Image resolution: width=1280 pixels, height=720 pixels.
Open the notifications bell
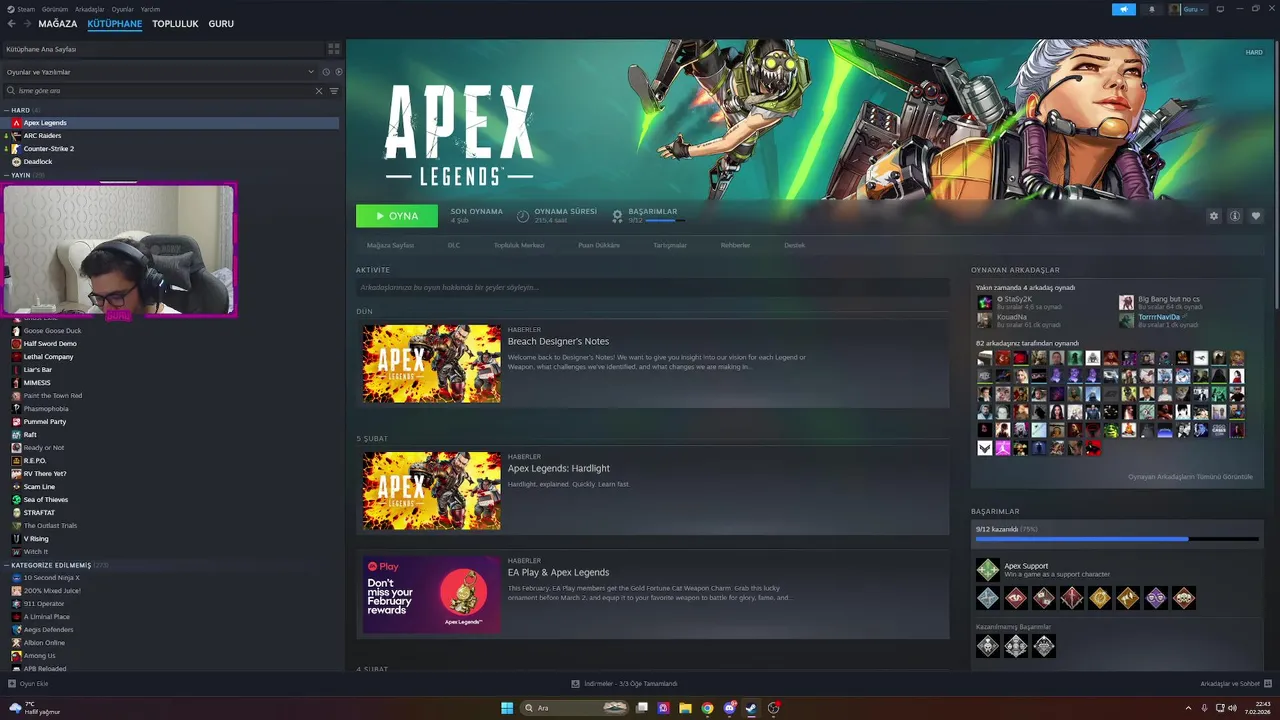pos(1151,9)
